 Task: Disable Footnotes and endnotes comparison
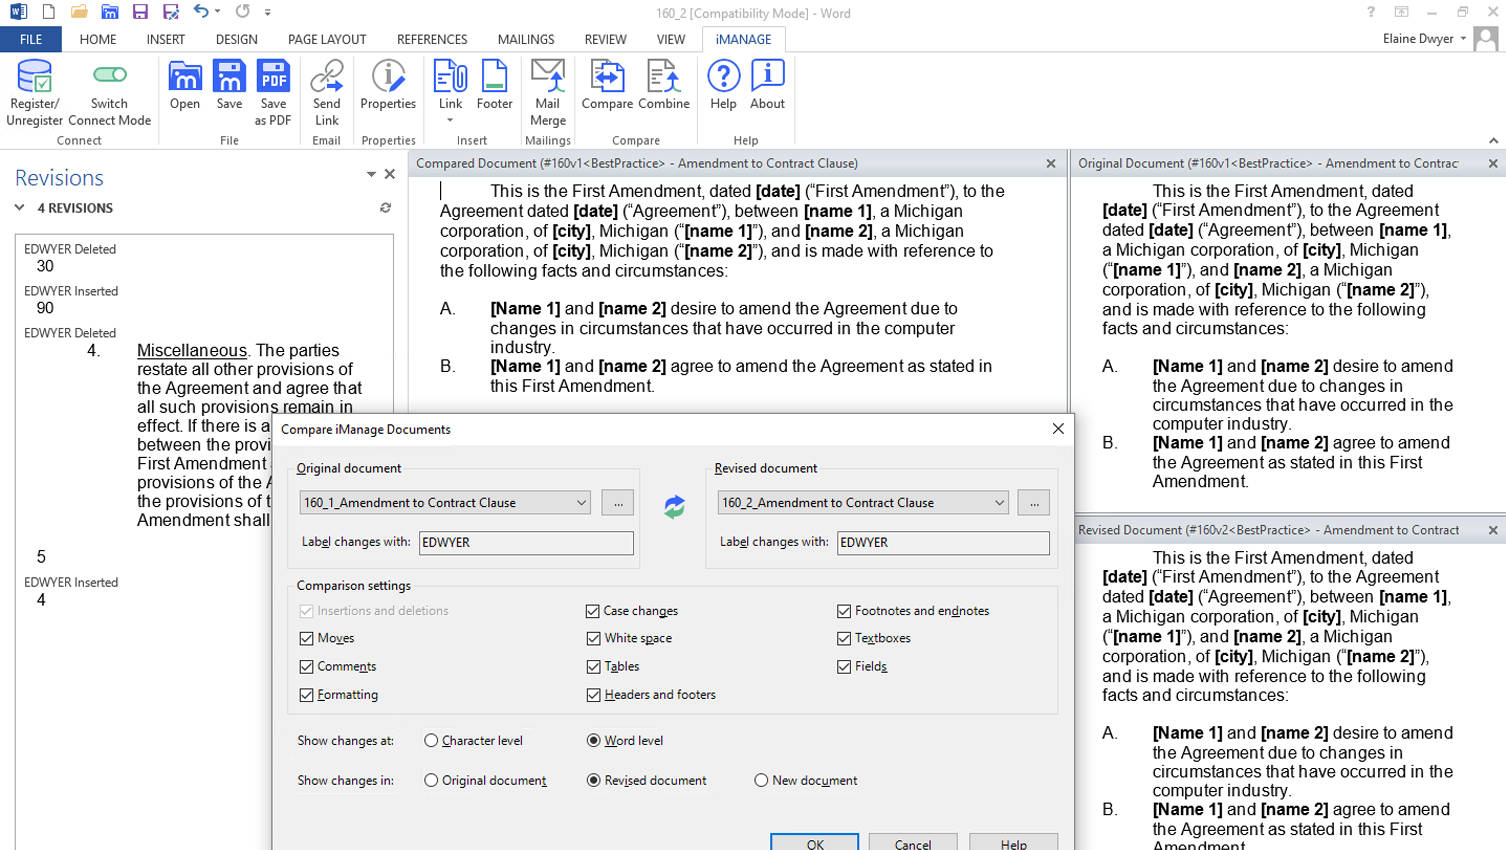[843, 610]
